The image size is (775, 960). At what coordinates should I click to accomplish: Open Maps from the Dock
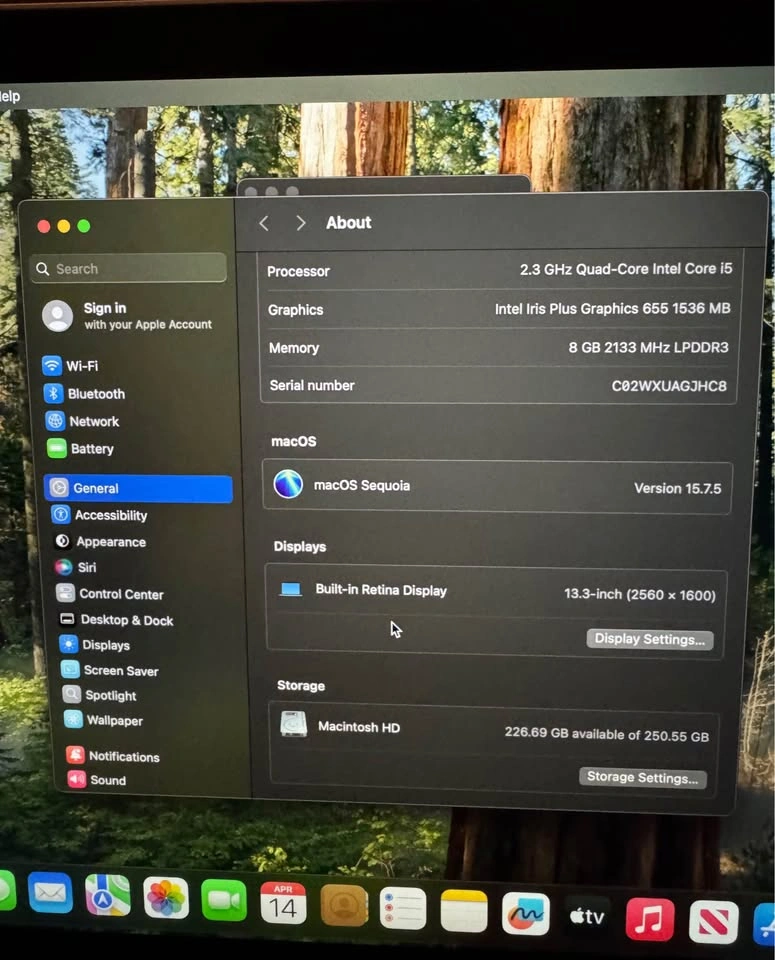coord(108,896)
